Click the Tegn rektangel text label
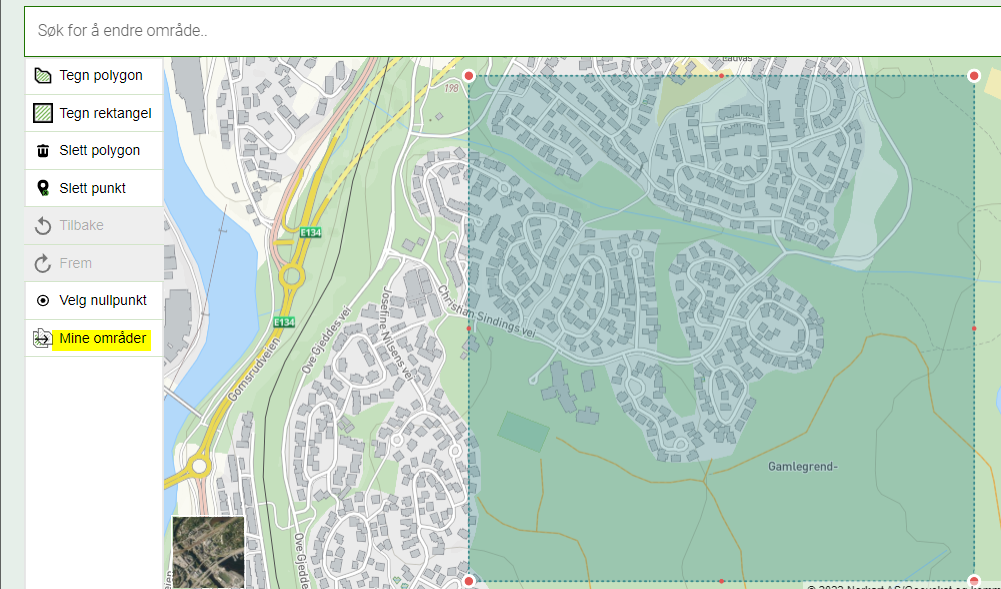 pyautogui.click(x=105, y=113)
